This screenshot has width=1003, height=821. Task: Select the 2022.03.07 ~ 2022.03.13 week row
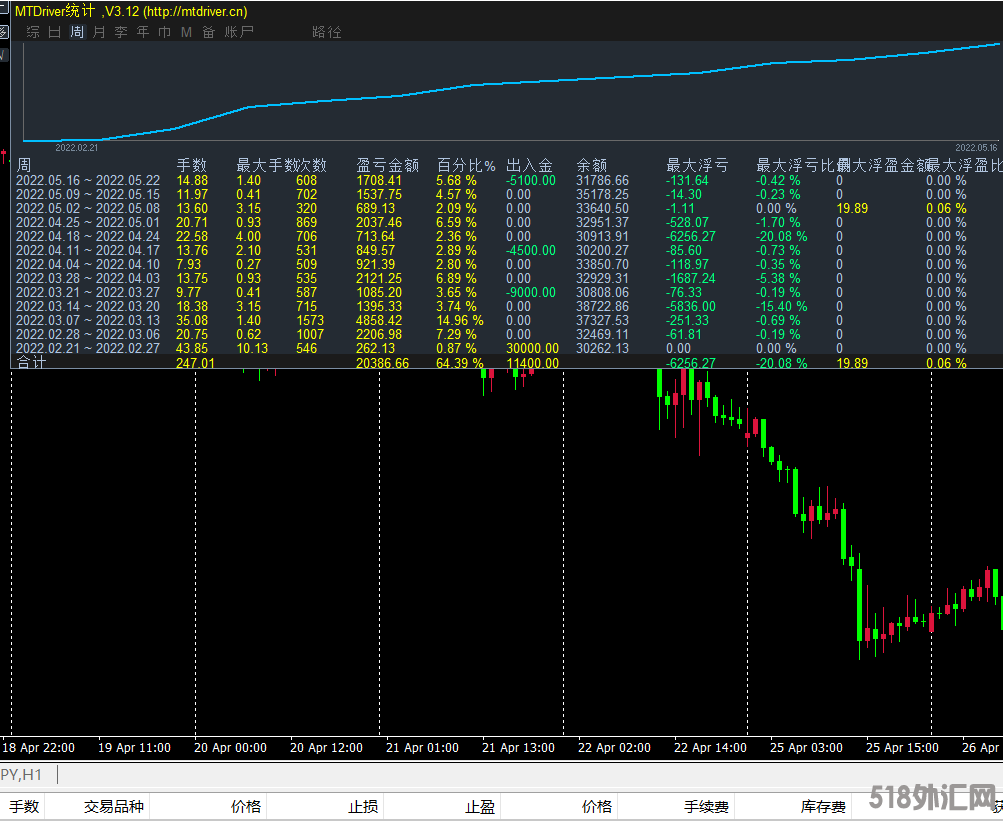point(88,321)
